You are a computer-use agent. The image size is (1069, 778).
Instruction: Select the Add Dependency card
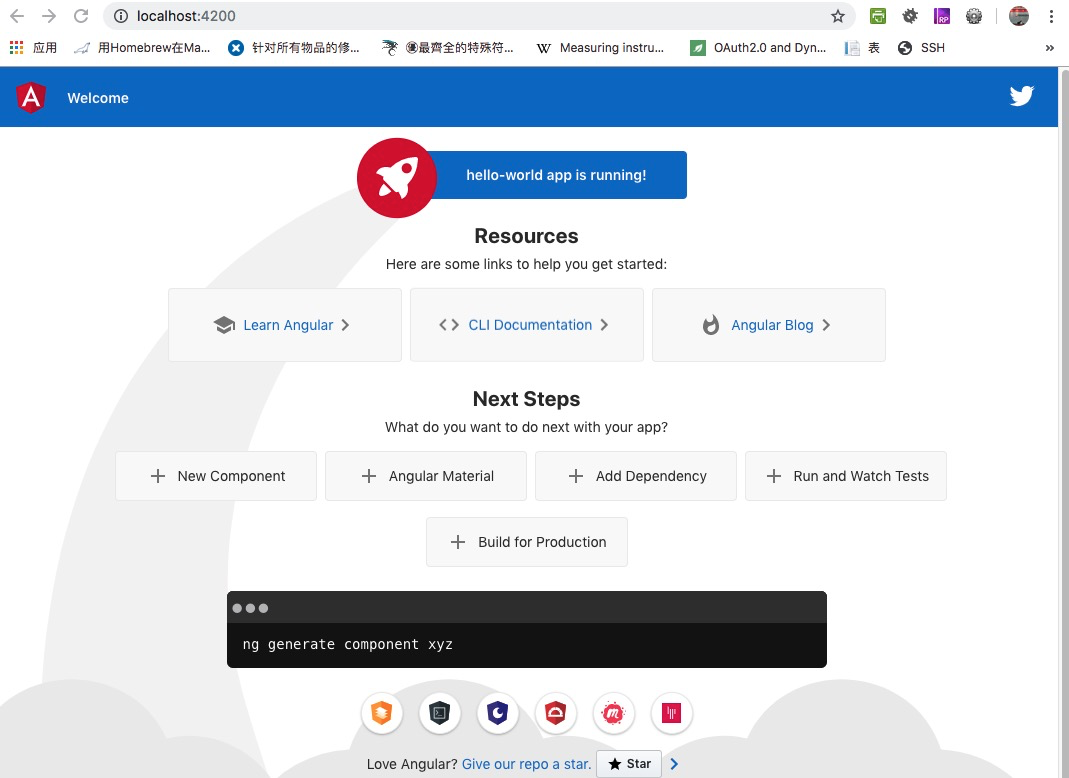pos(636,476)
